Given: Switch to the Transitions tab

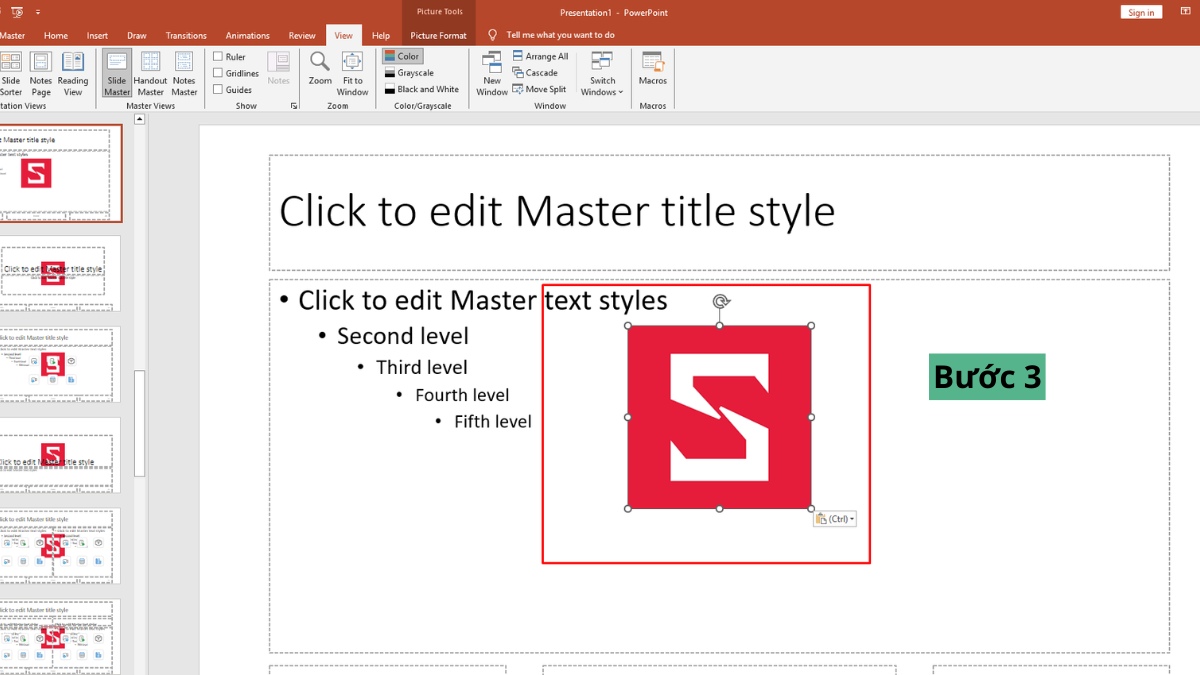Looking at the screenshot, I should click(x=186, y=35).
